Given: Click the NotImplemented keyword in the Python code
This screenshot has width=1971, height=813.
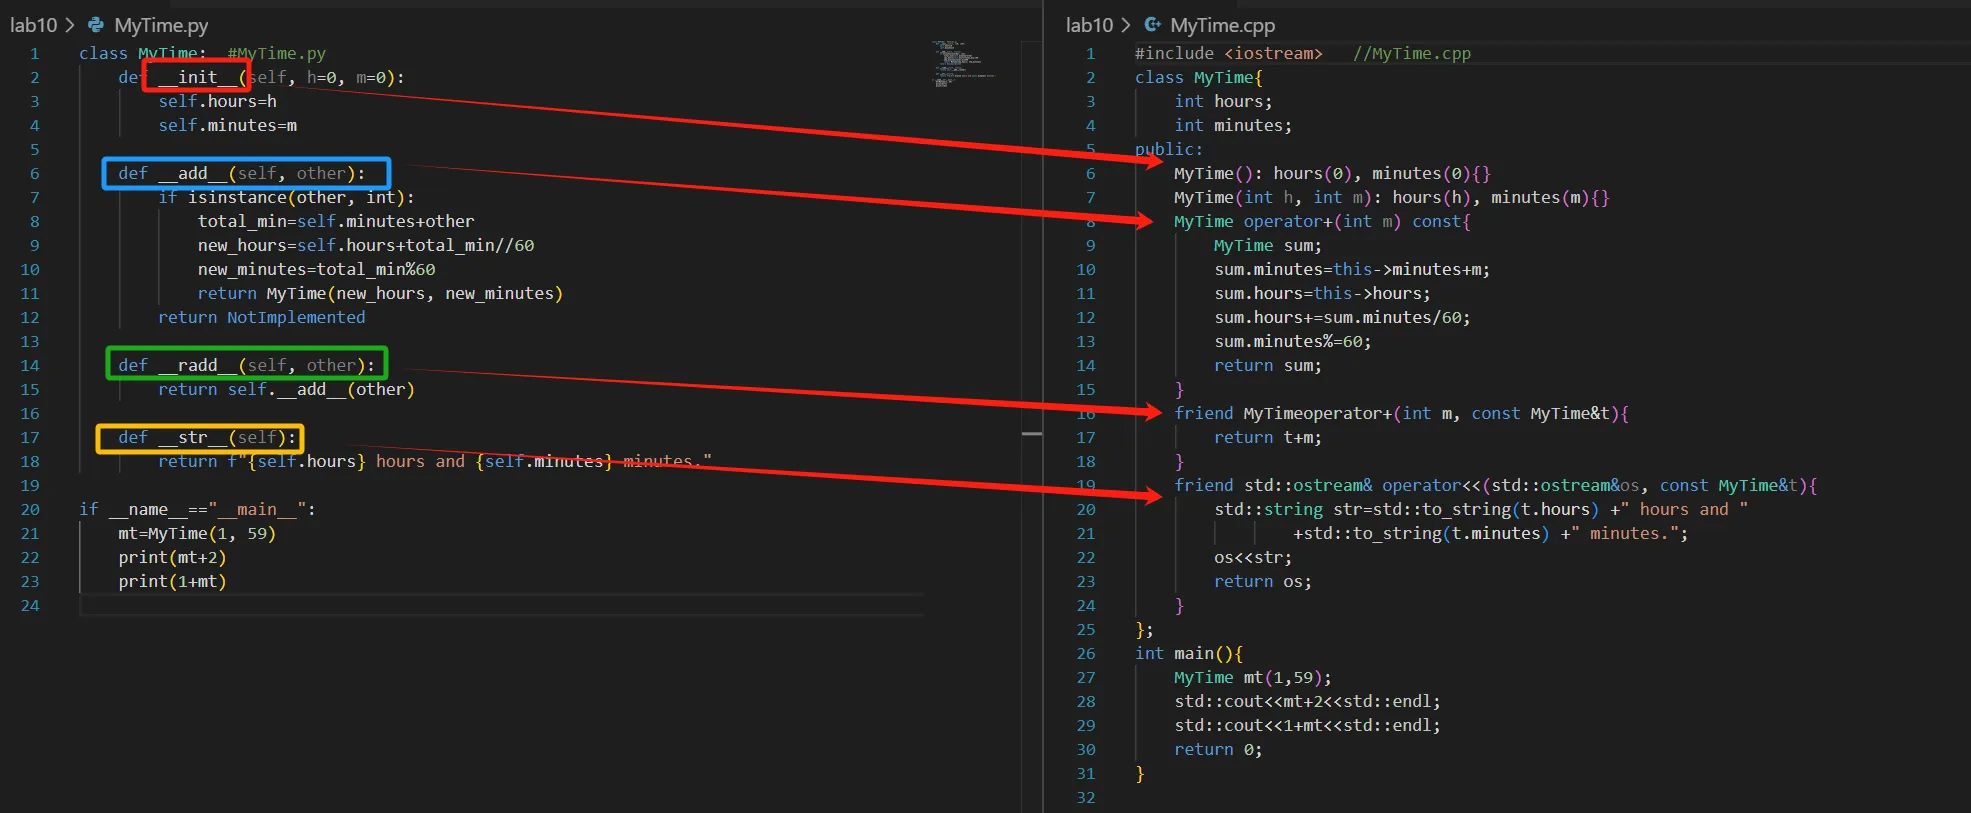Looking at the screenshot, I should [x=296, y=318].
